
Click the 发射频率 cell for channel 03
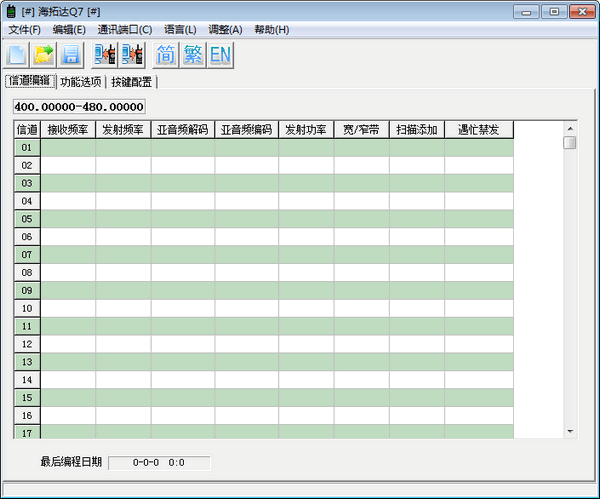[123, 184]
